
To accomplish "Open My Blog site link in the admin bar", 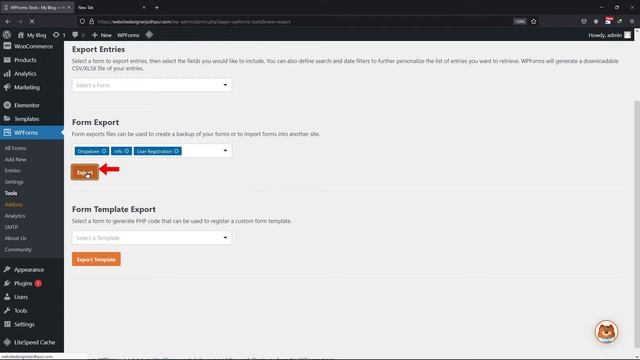I will tap(32, 35).
